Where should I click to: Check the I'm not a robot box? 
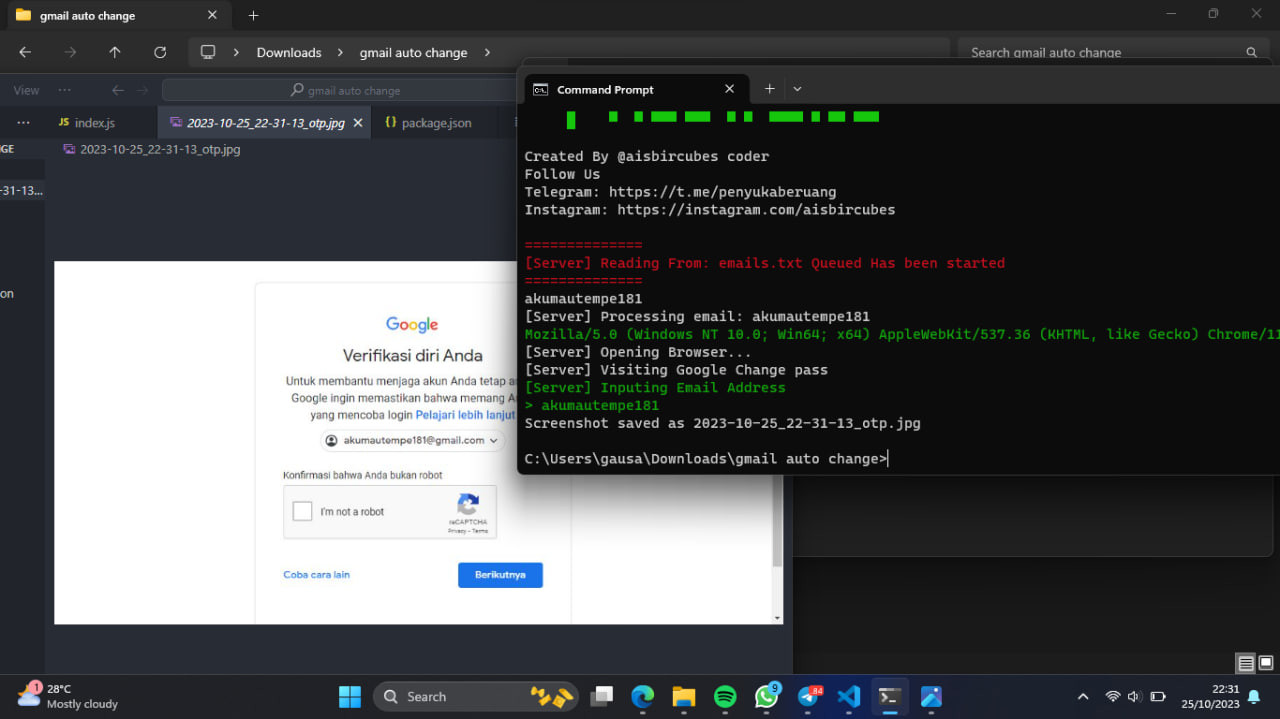(x=302, y=511)
